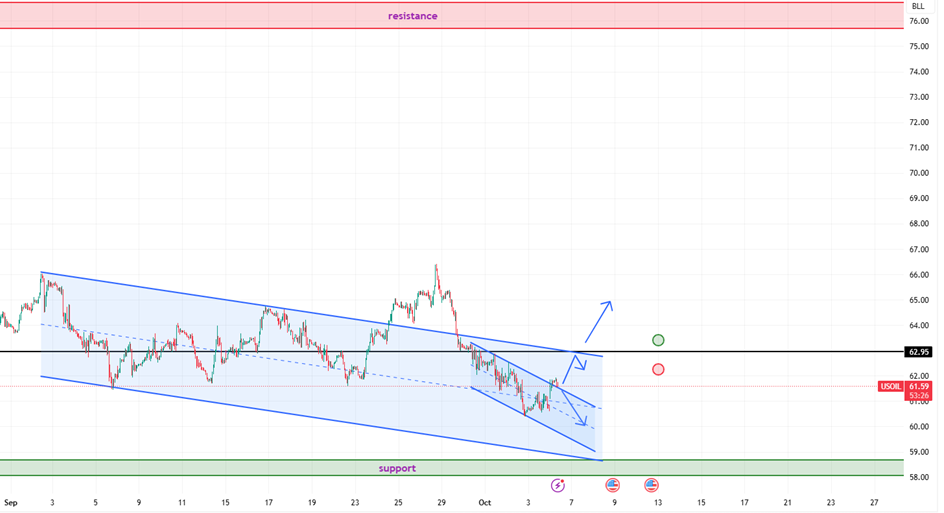944x513 pixels.
Task: Click the 'Sep' date on time axis
Action: click(11, 502)
